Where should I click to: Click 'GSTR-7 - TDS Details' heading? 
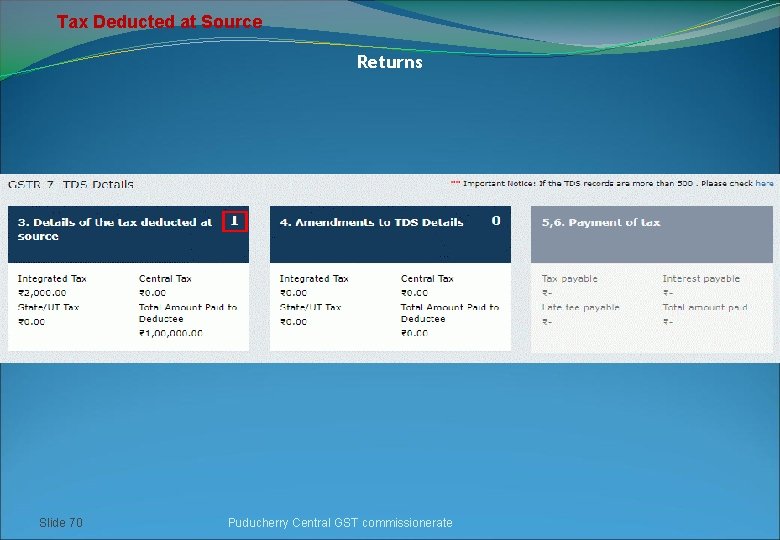(71, 184)
